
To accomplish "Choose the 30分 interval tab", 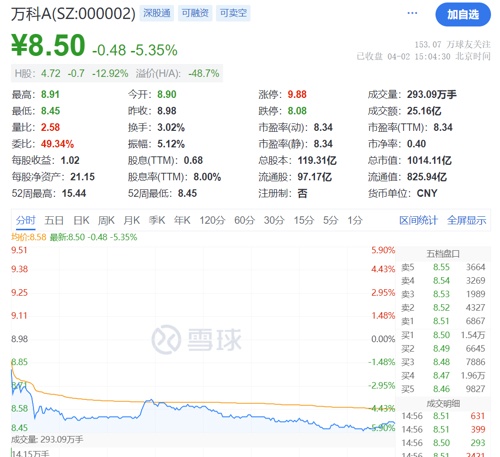I will [274, 220].
